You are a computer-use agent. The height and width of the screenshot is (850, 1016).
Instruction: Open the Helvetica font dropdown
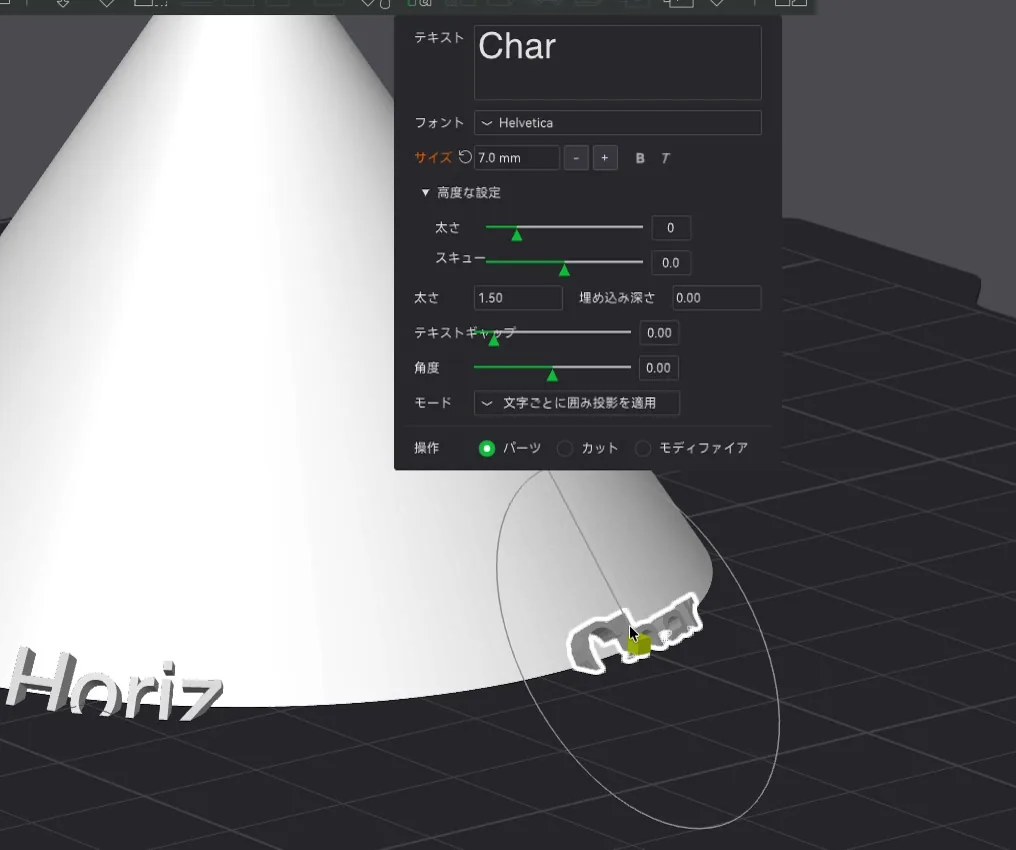618,123
